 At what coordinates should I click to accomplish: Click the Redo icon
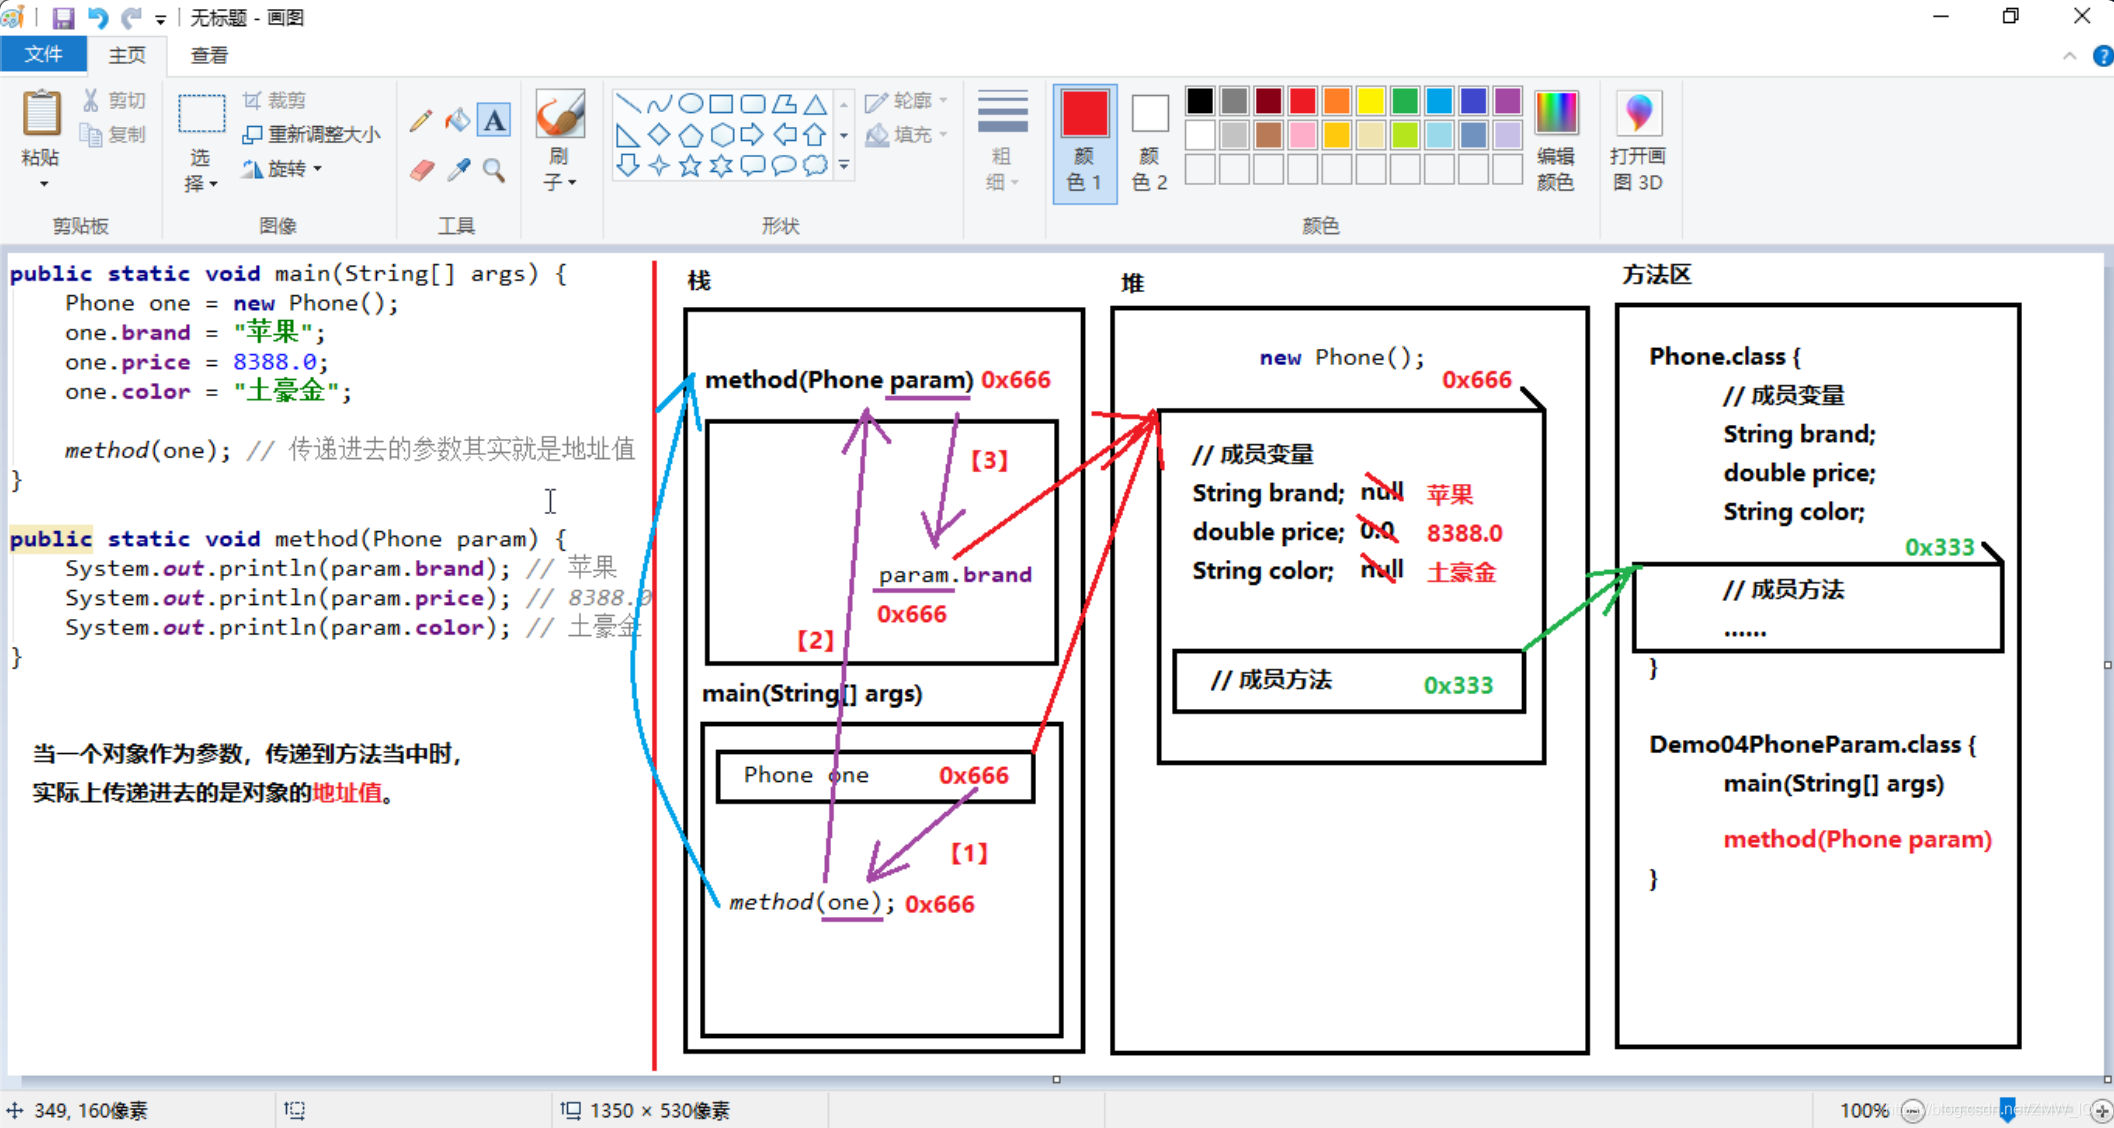click(132, 17)
